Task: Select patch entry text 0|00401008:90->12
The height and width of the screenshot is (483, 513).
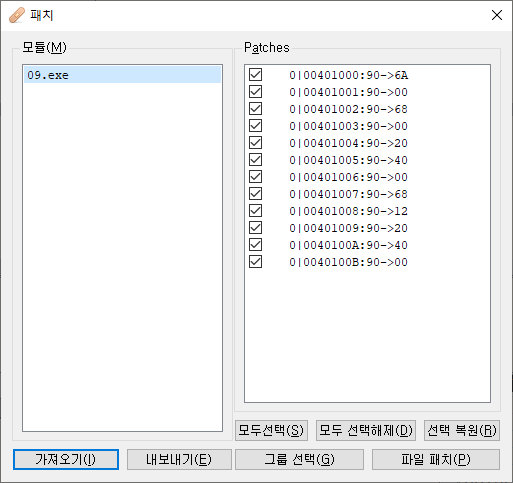Action: pos(348,211)
